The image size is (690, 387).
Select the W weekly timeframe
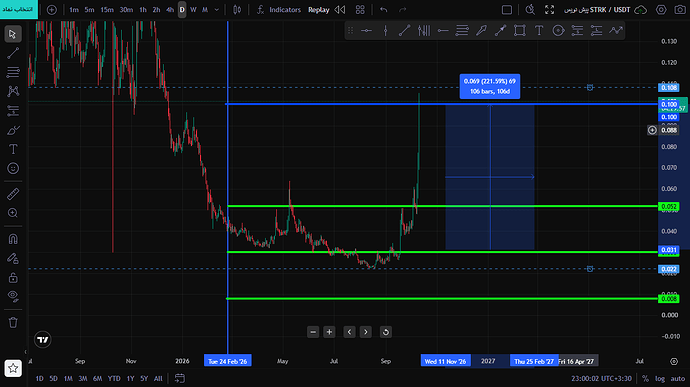click(193, 10)
